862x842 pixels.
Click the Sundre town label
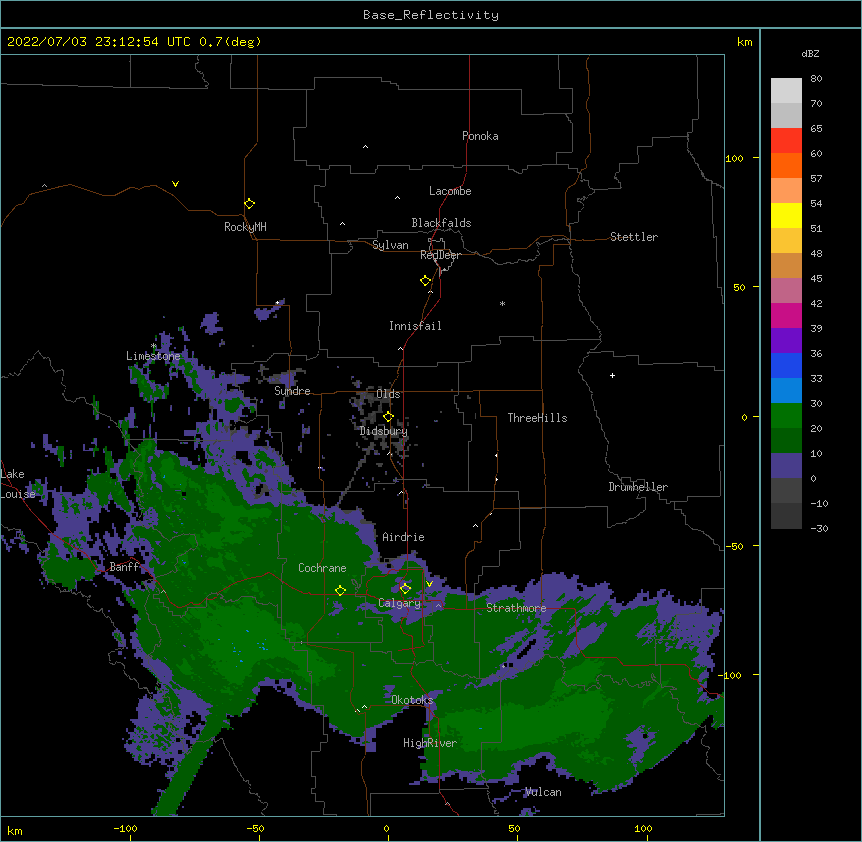tap(292, 391)
